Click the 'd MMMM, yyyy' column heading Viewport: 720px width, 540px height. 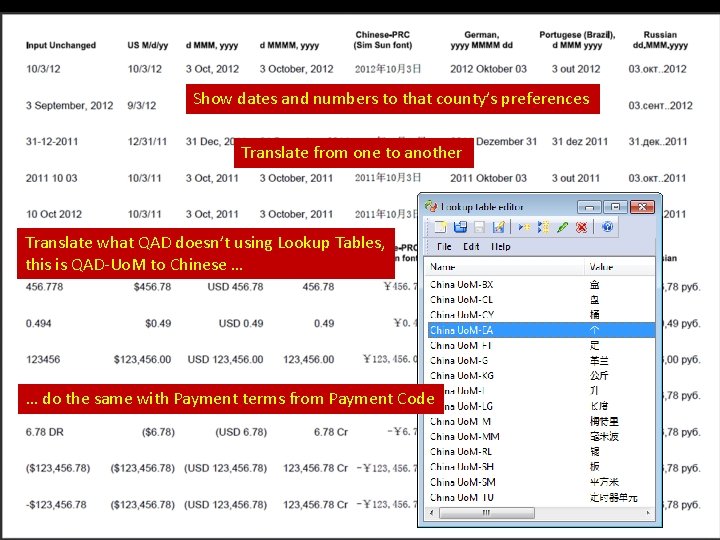[x=289, y=45]
